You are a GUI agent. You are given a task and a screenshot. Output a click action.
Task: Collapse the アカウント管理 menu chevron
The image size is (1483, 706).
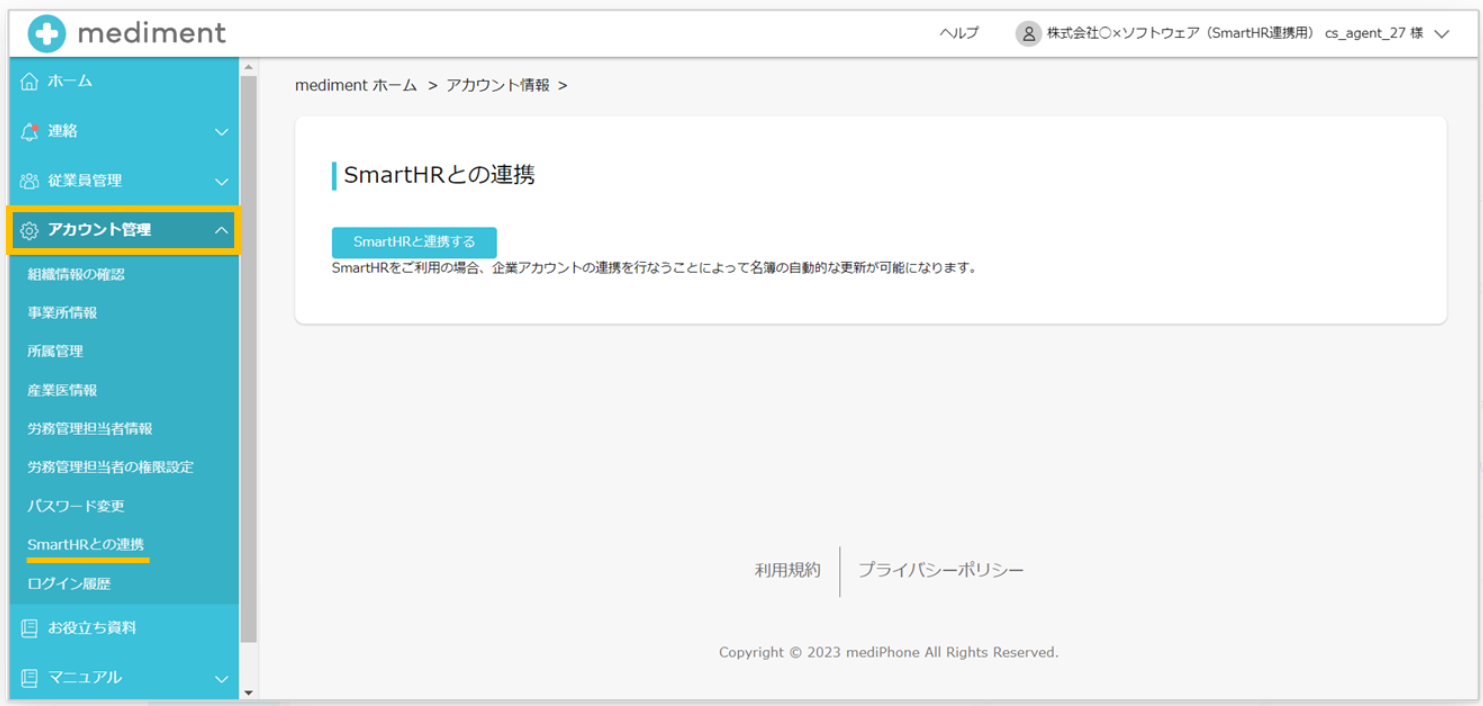point(222,231)
